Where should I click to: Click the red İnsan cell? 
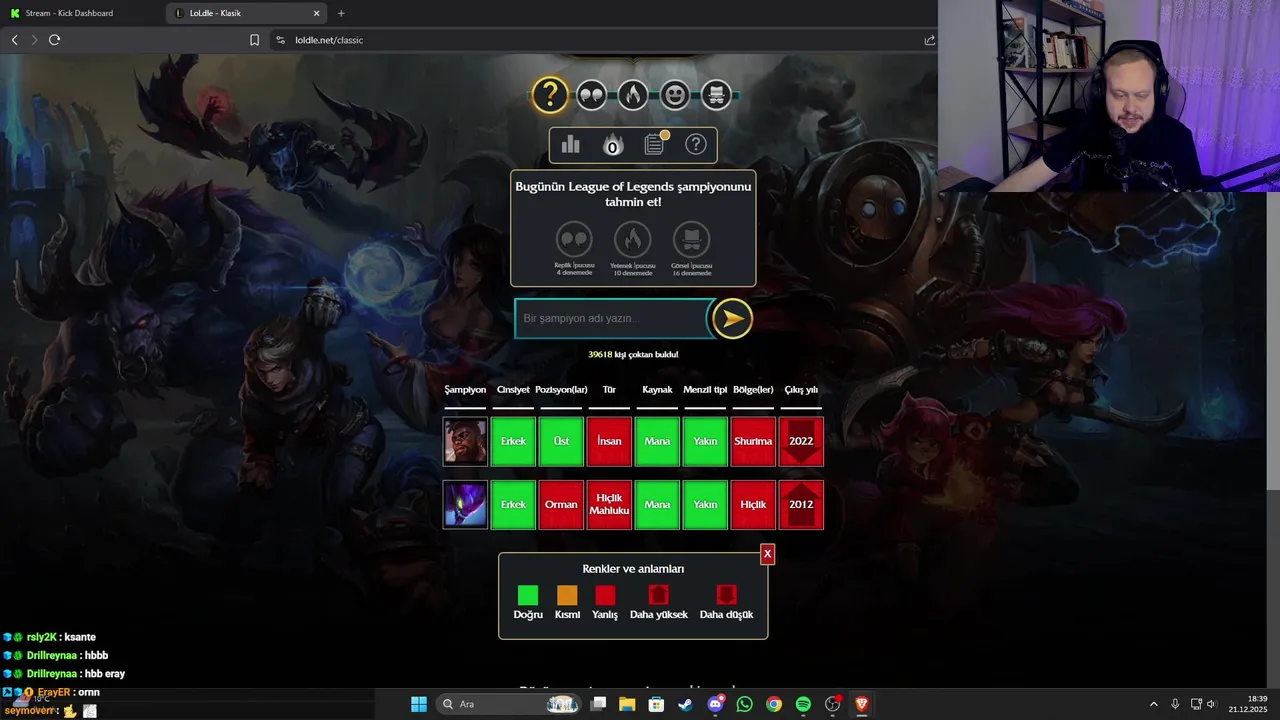click(609, 441)
